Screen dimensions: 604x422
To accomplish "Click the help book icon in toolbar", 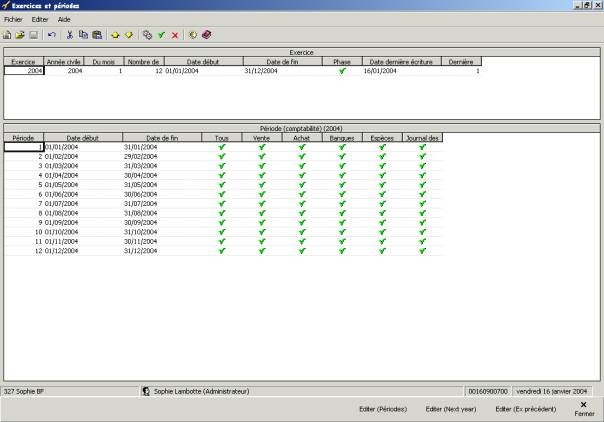I will [206, 35].
